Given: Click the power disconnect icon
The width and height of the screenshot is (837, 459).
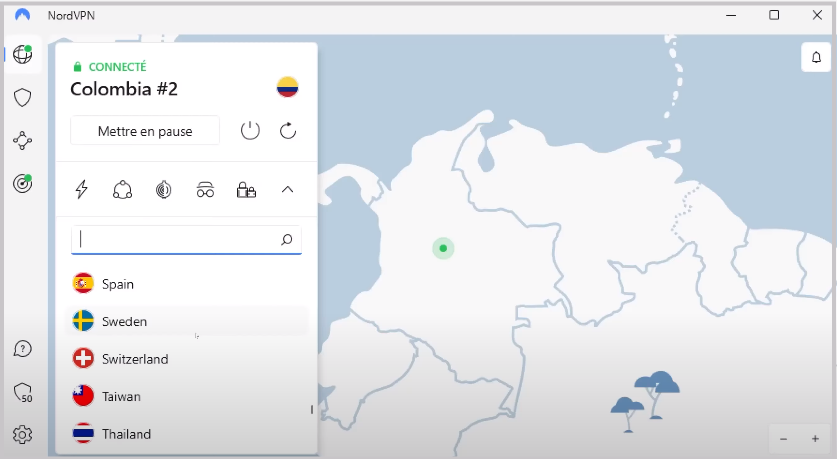Looking at the screenshot, I should point(250,131).
